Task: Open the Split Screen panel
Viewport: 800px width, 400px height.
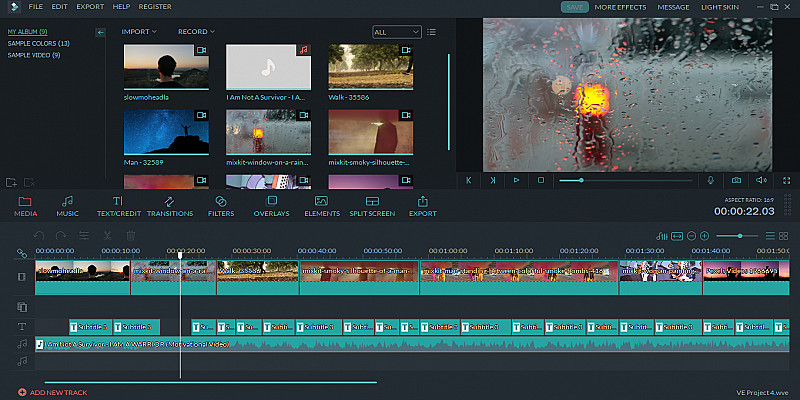Action: [x=371, y=206]
